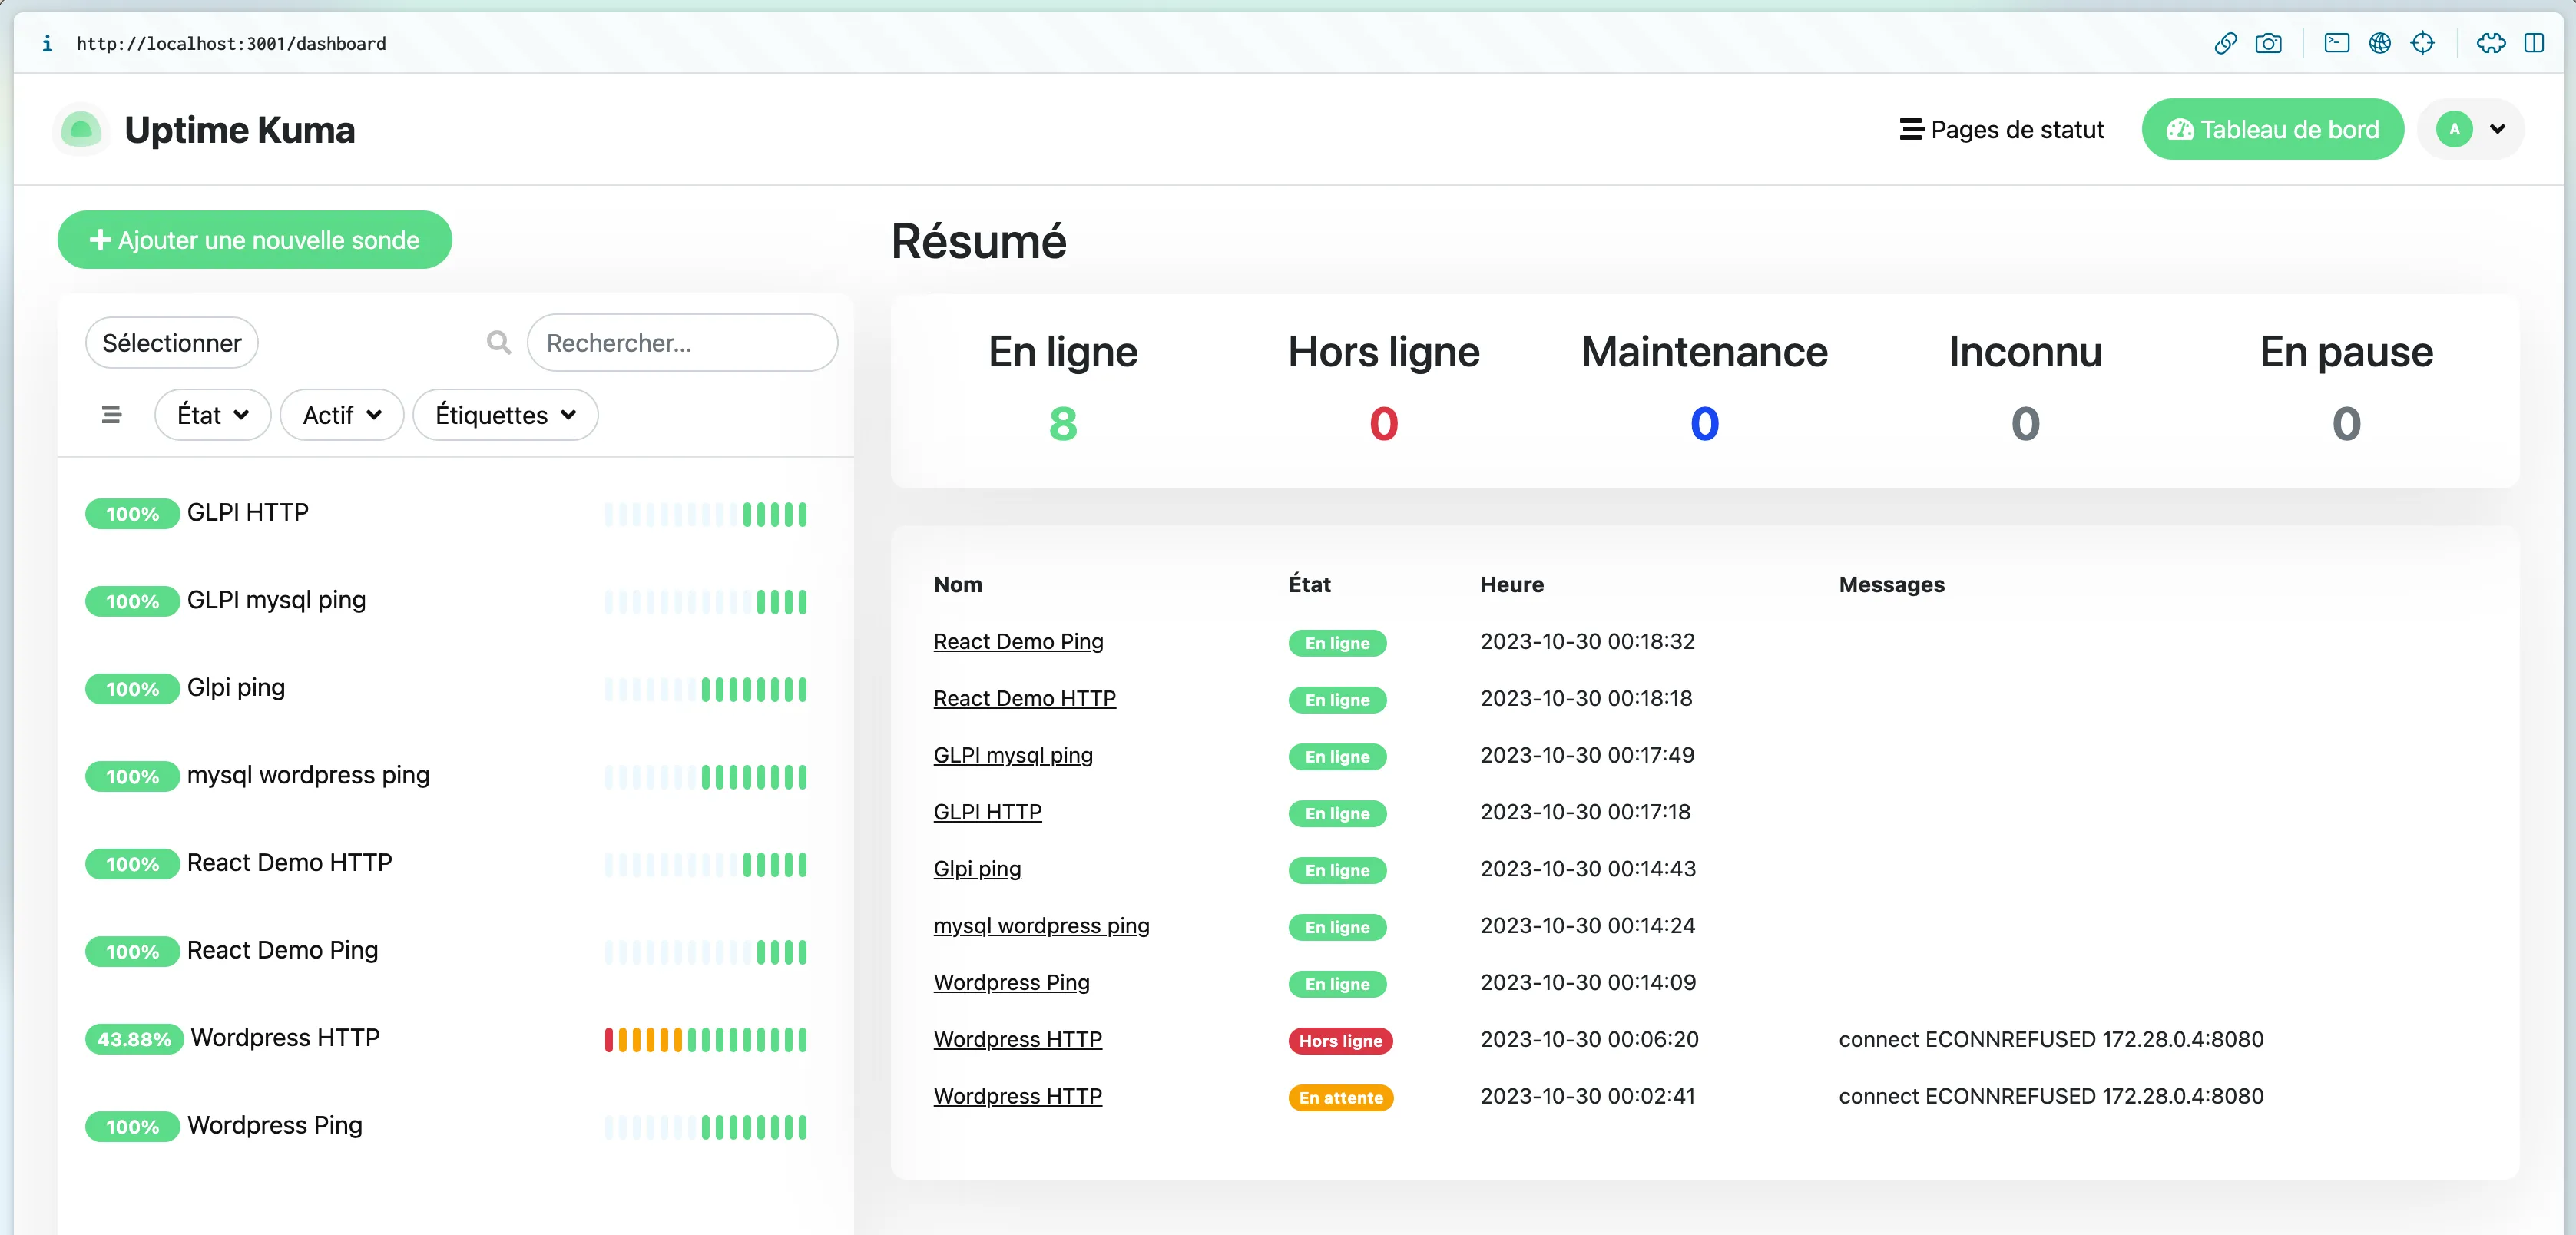Click the Uptime Kuma title text
Screen dimensions: 2576x1235
(x=239, y=130)
